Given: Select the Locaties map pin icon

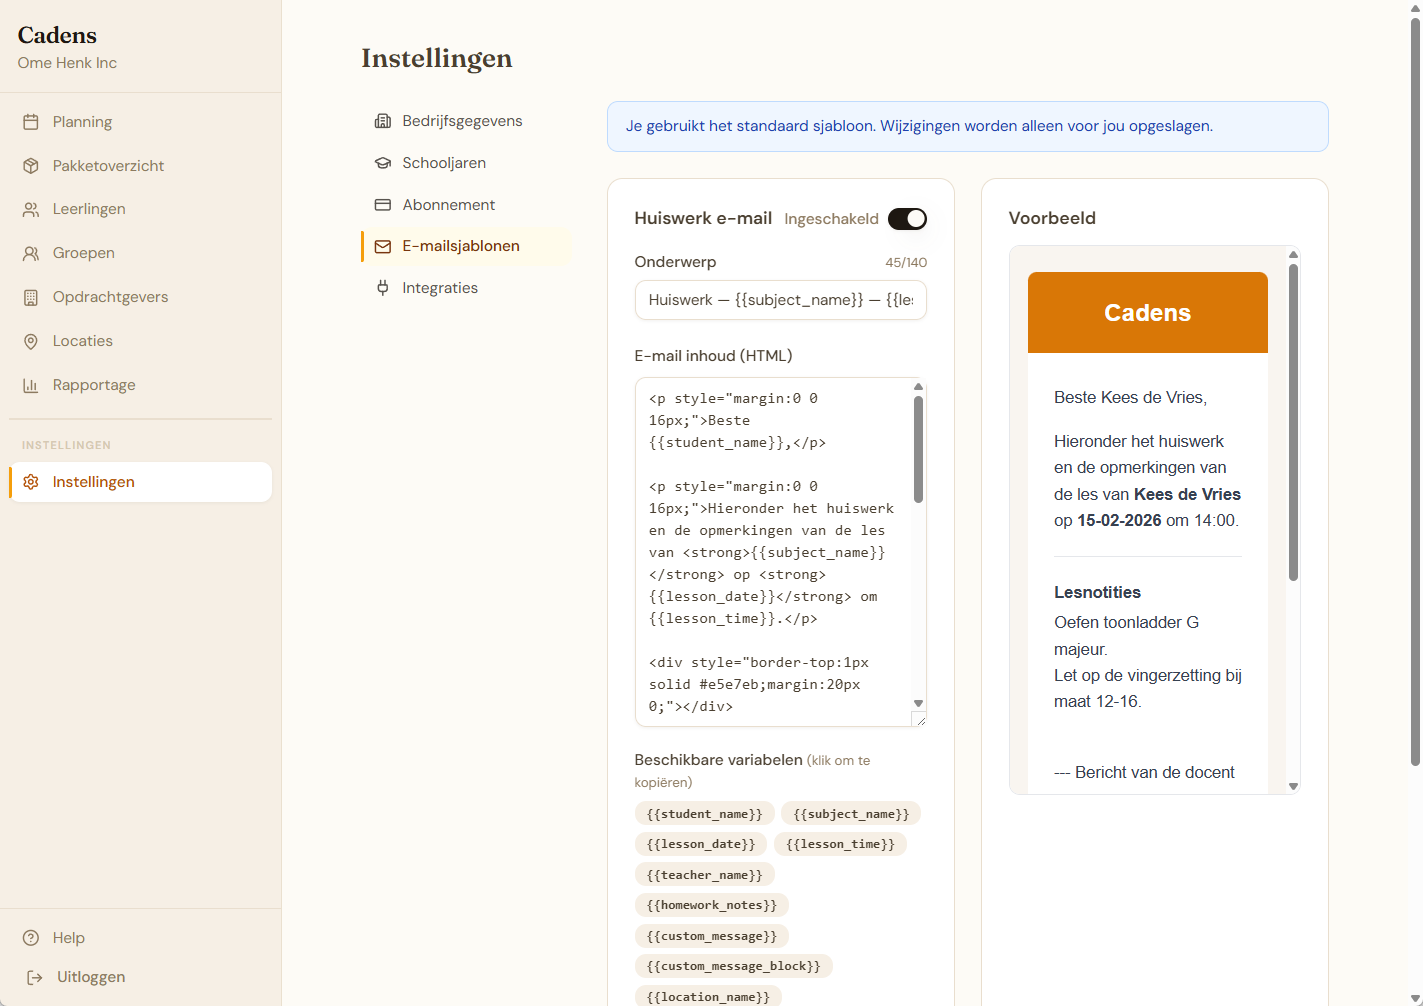Looking at the screenshot, I should 33,340.
